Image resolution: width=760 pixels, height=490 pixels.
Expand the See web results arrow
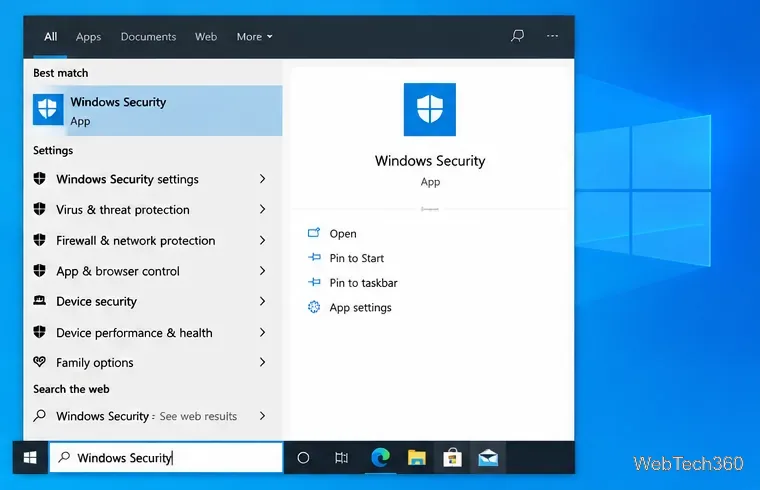point(262,416)
